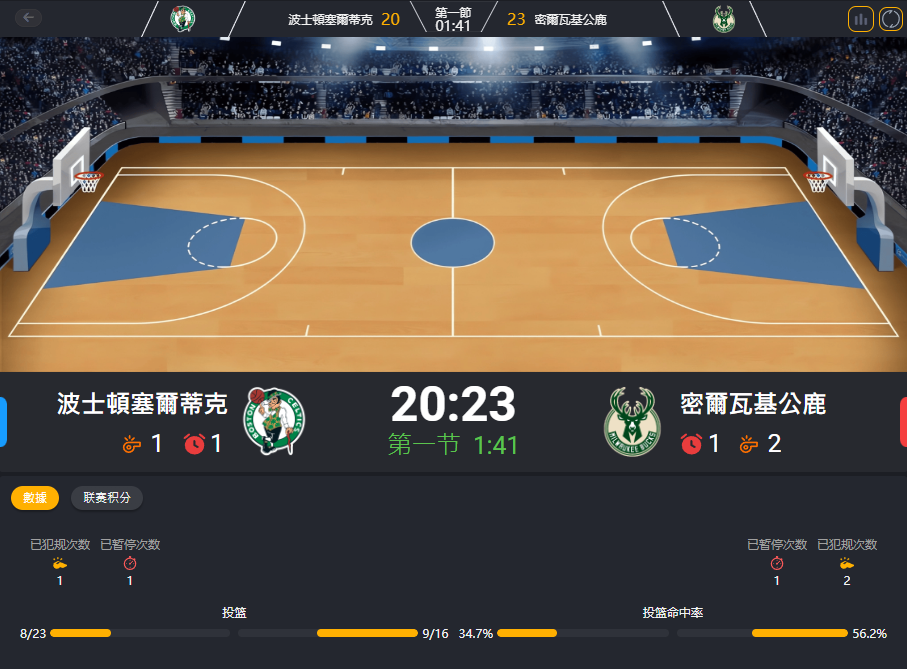Click the Bucks foul whistle icon
This screenshot has width=907, height=669.
point(749,444)
